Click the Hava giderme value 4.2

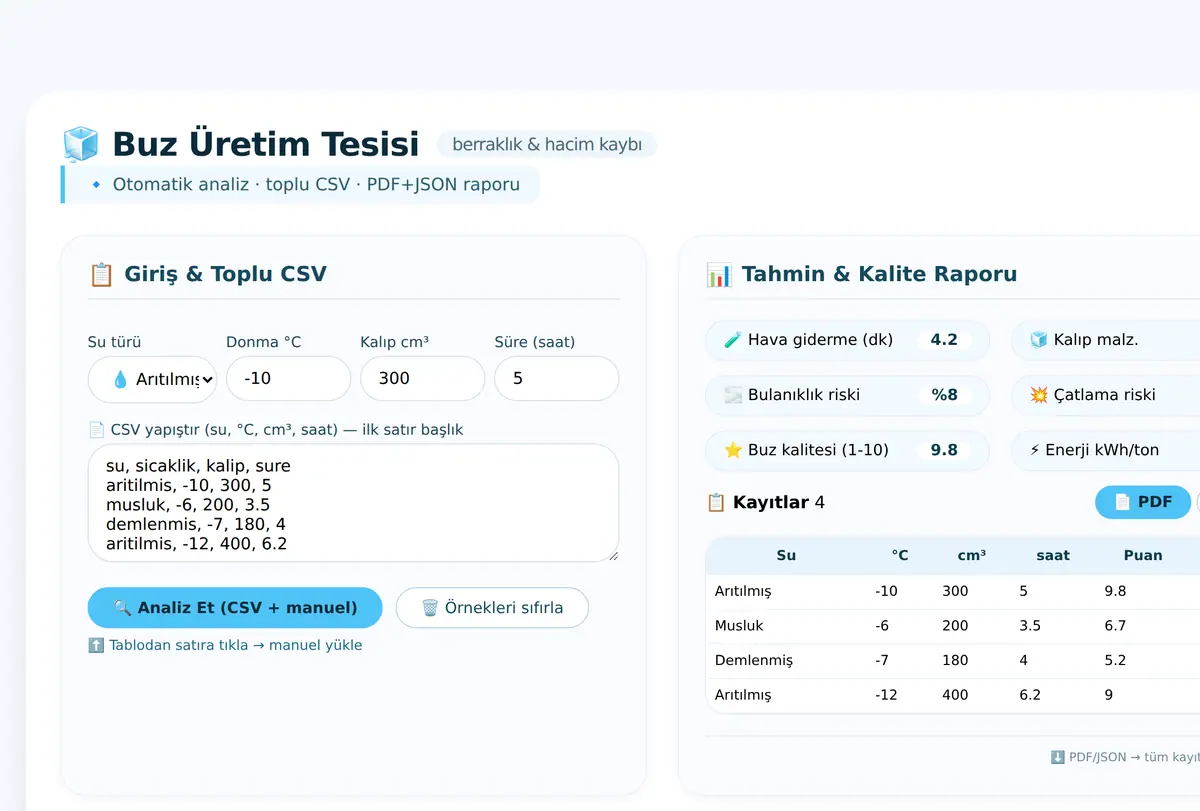[x=944, y=340]
